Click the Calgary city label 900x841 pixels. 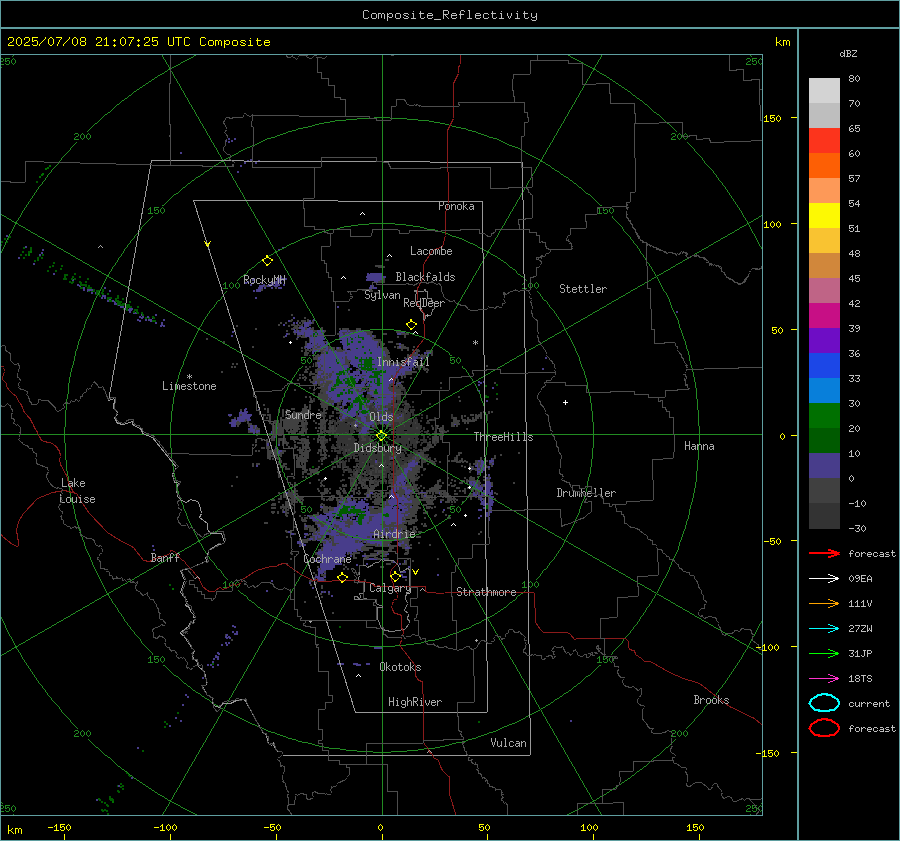pyautogui.click(x=390, y=588)
